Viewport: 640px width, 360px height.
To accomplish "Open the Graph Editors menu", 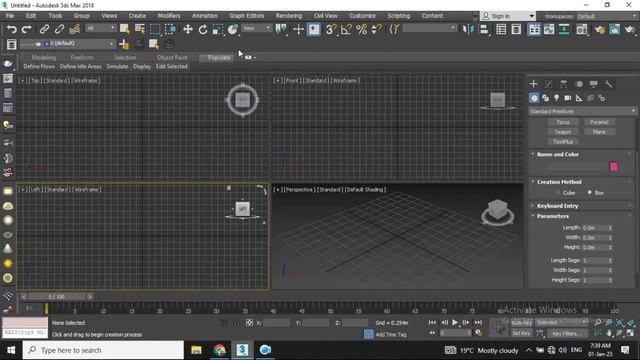I will coord(247,16).
